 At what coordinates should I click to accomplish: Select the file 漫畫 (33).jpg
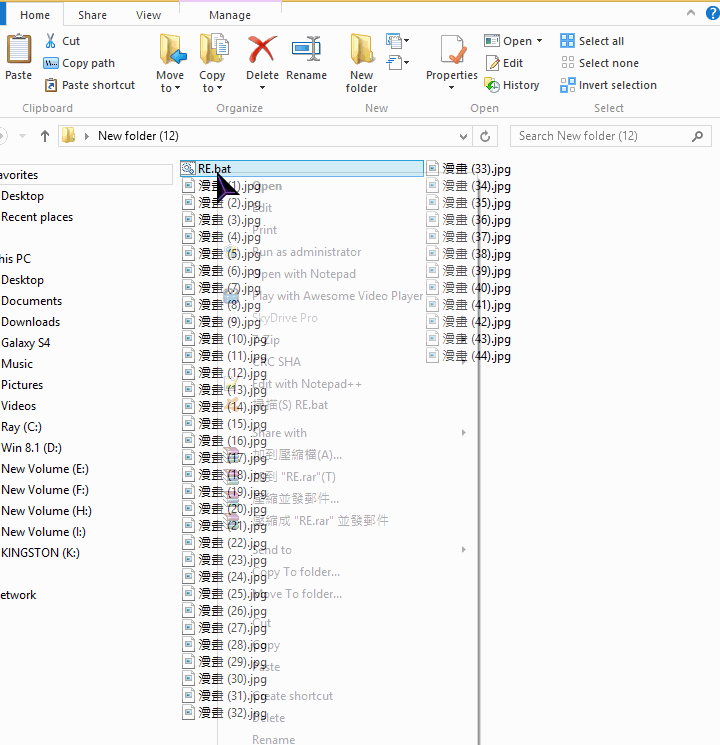point(477,169)
